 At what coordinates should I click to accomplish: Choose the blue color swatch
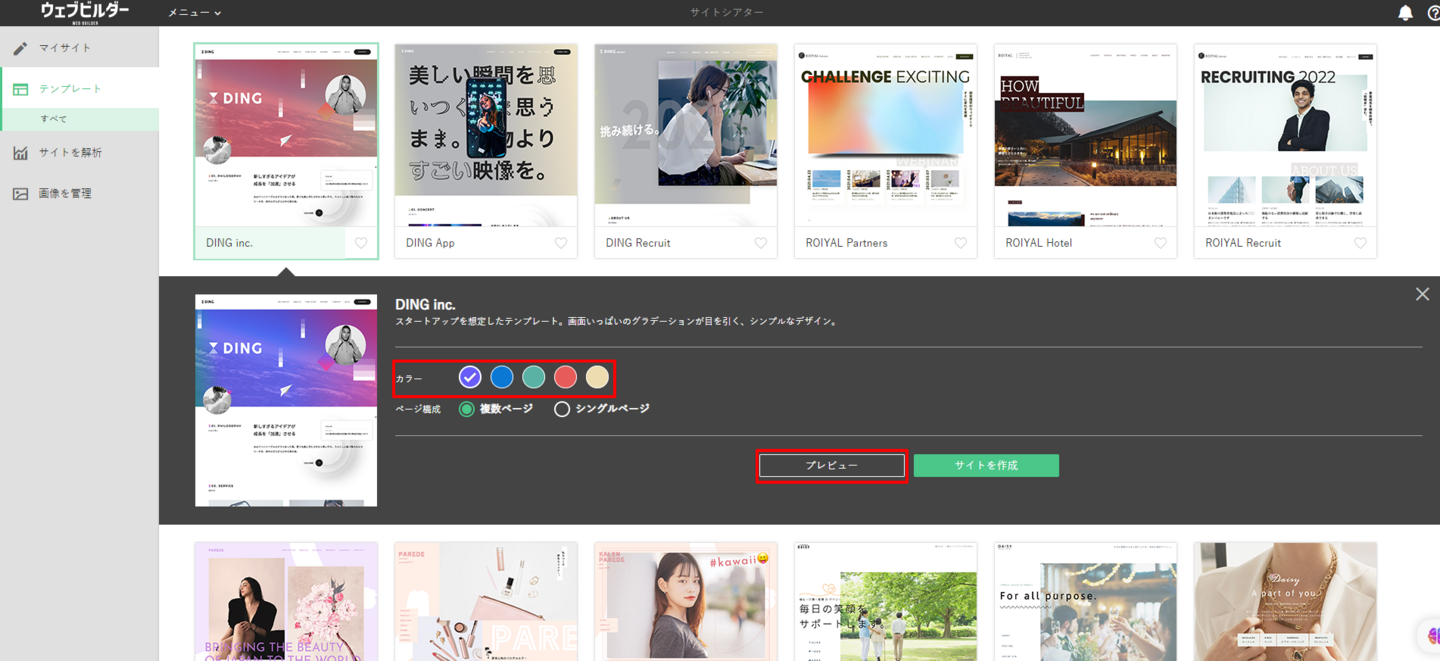click(502, 377)
